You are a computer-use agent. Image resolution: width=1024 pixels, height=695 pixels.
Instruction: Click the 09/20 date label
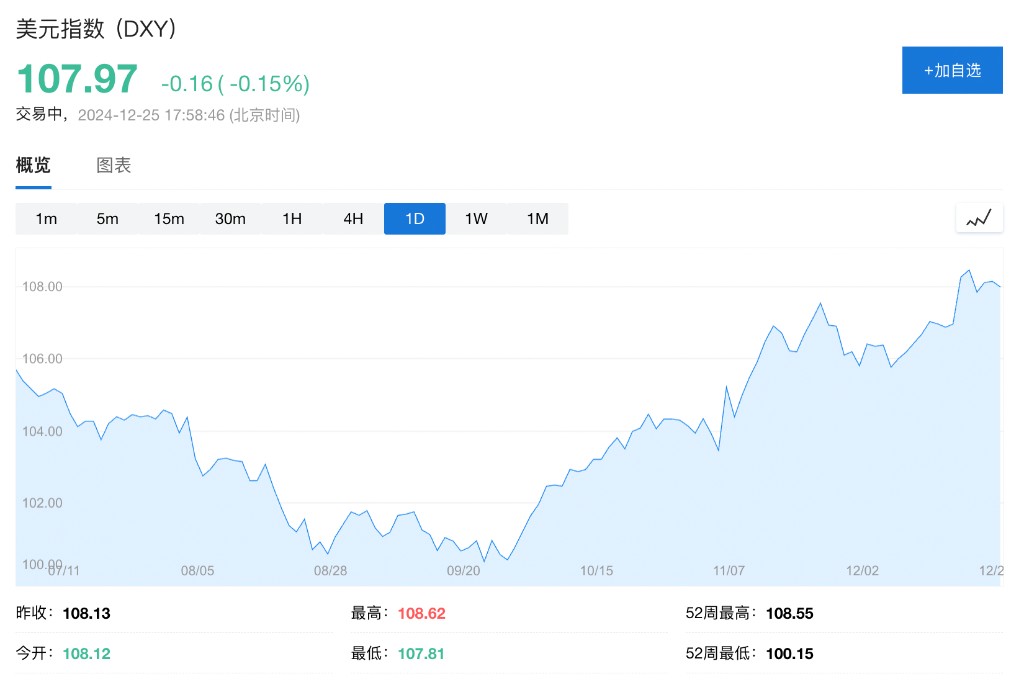[x=464, y=570]
